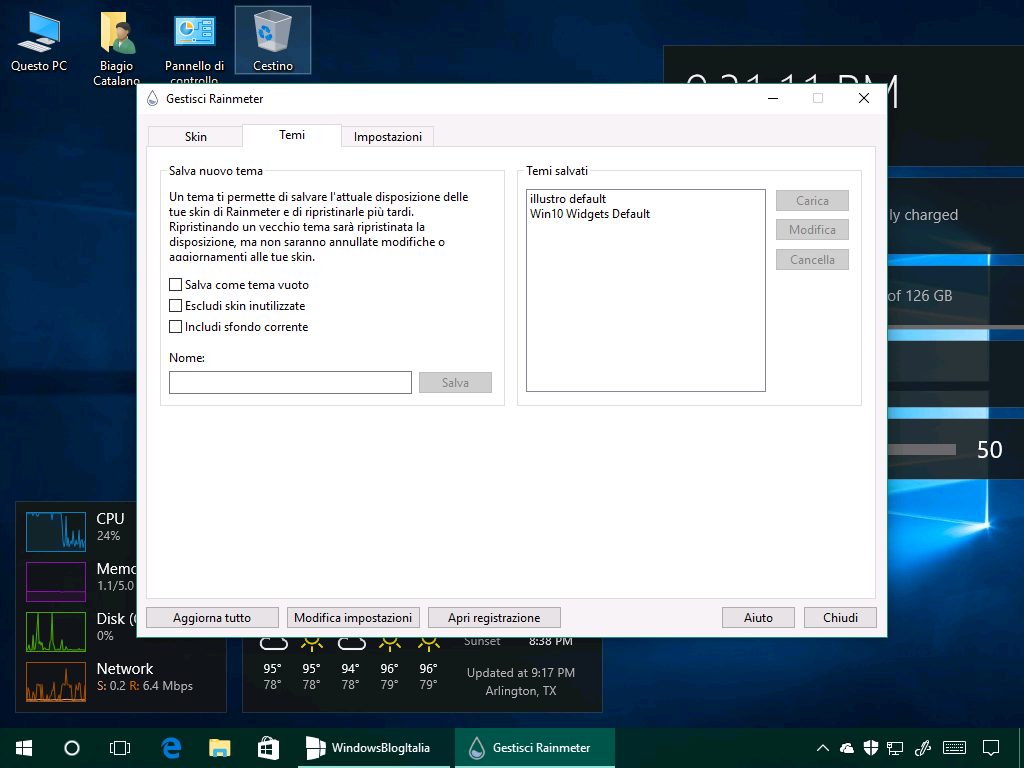Open touch keyboard tray icon
The height and width of the screenshot is (768, 1024).
955,748
